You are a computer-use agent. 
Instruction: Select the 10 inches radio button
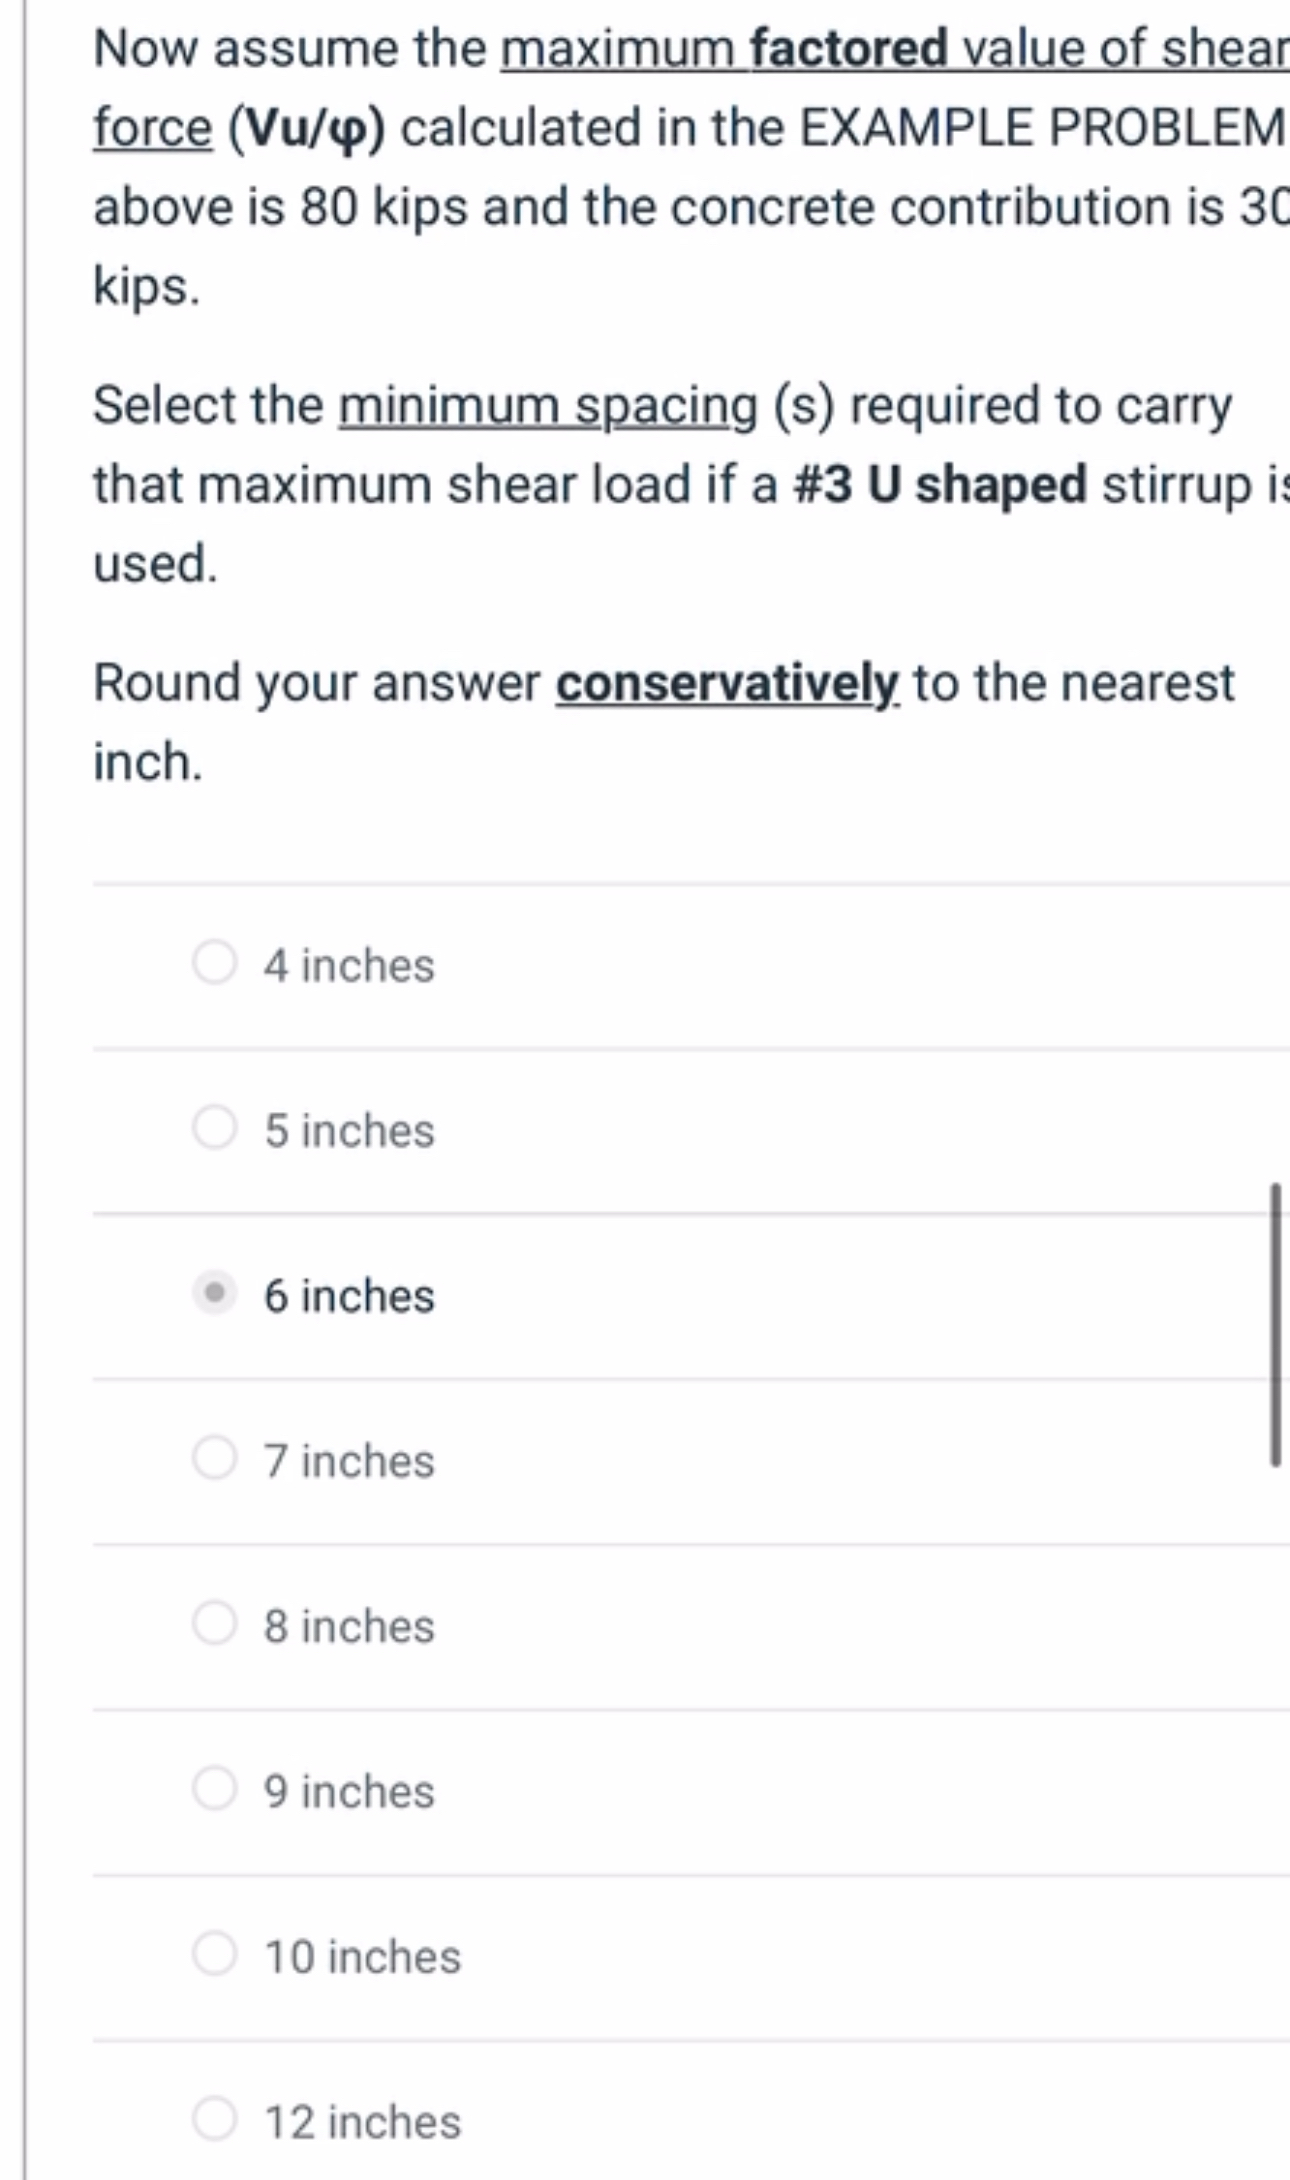coord(213,1957)
